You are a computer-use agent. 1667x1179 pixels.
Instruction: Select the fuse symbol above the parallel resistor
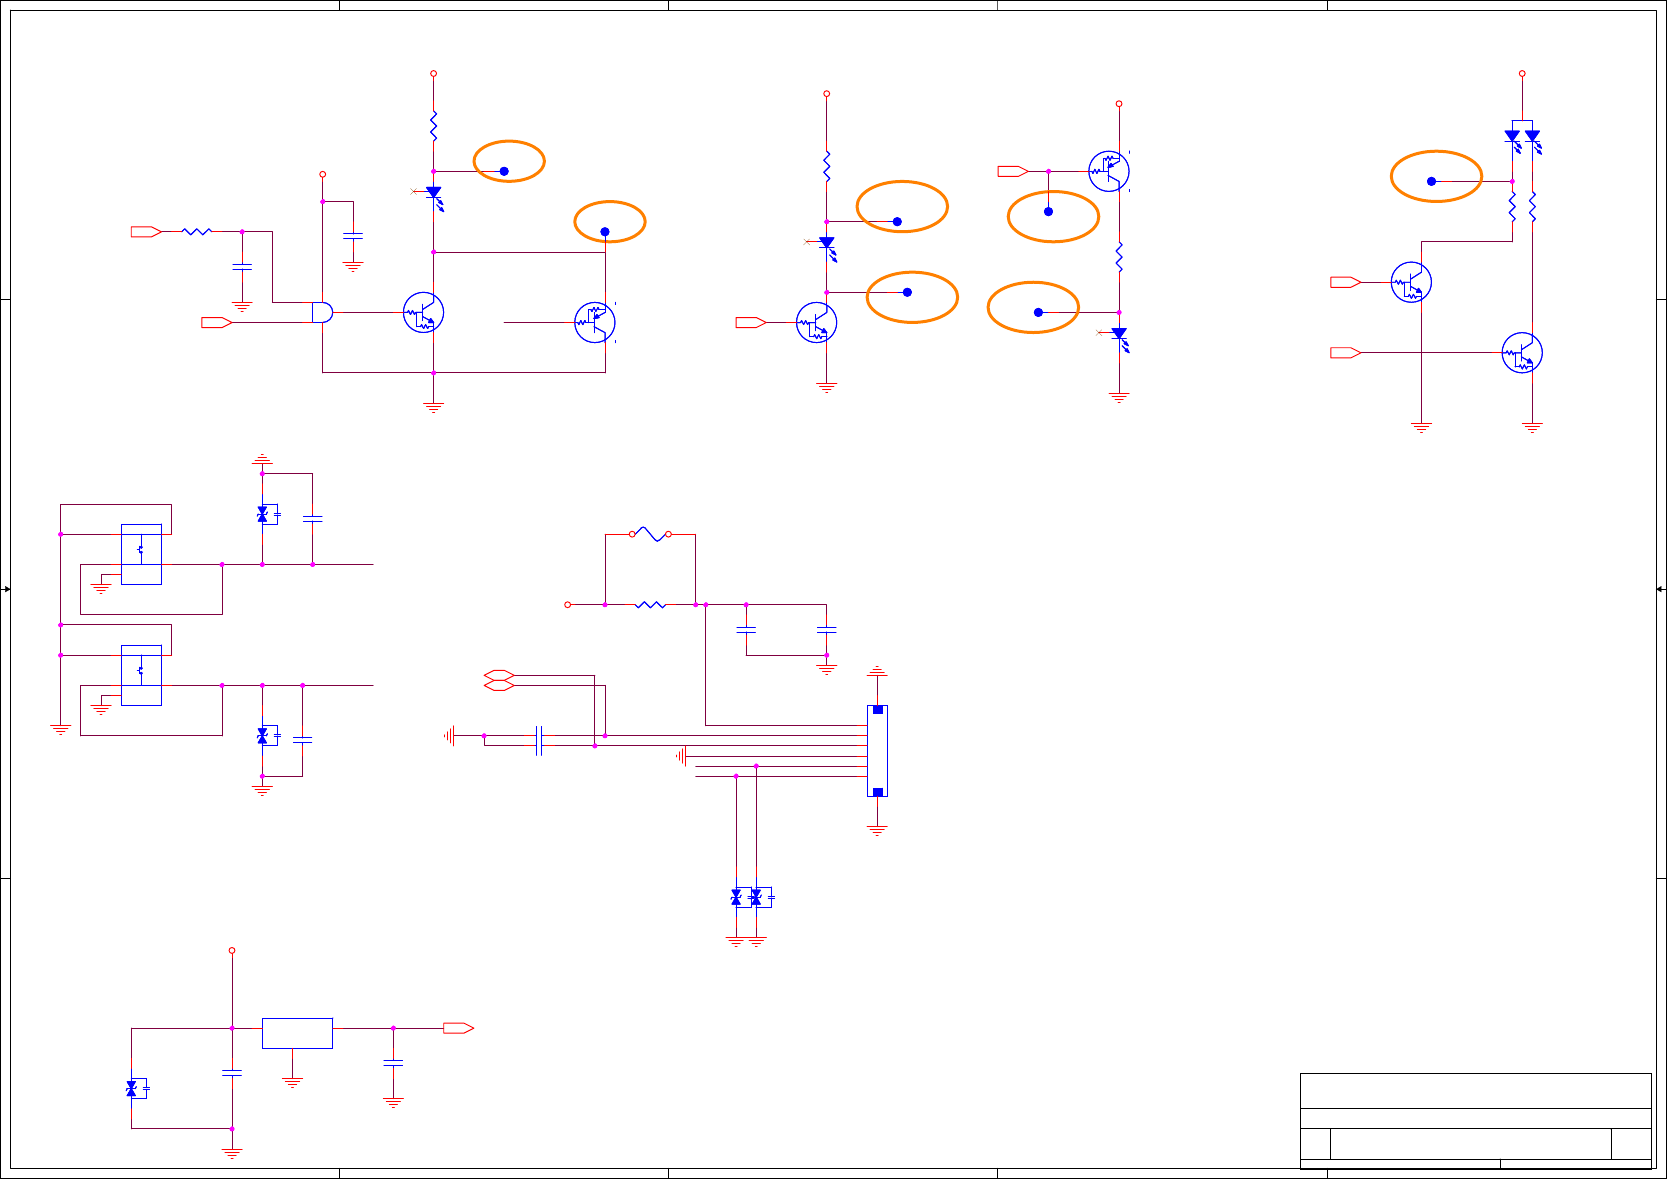[x=650, y=534]
